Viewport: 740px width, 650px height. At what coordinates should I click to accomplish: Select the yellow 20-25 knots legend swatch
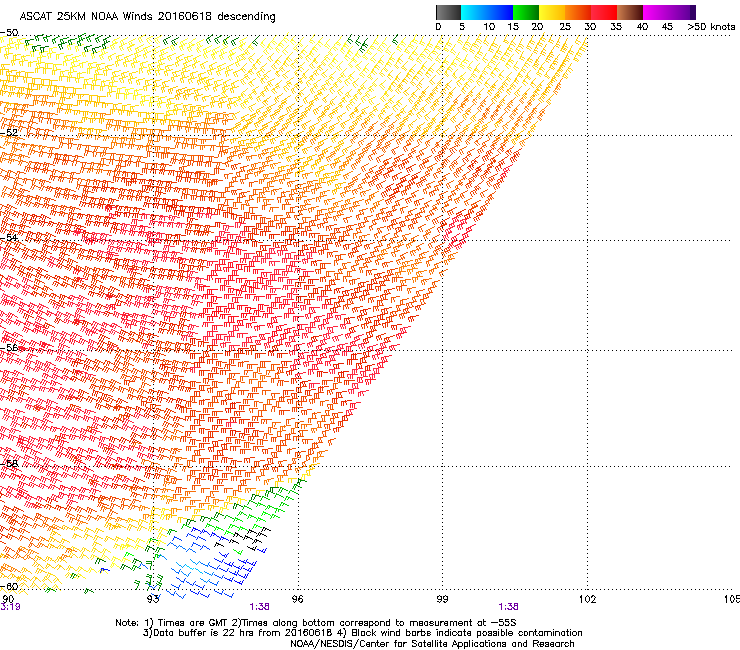[x=552, y=12]
